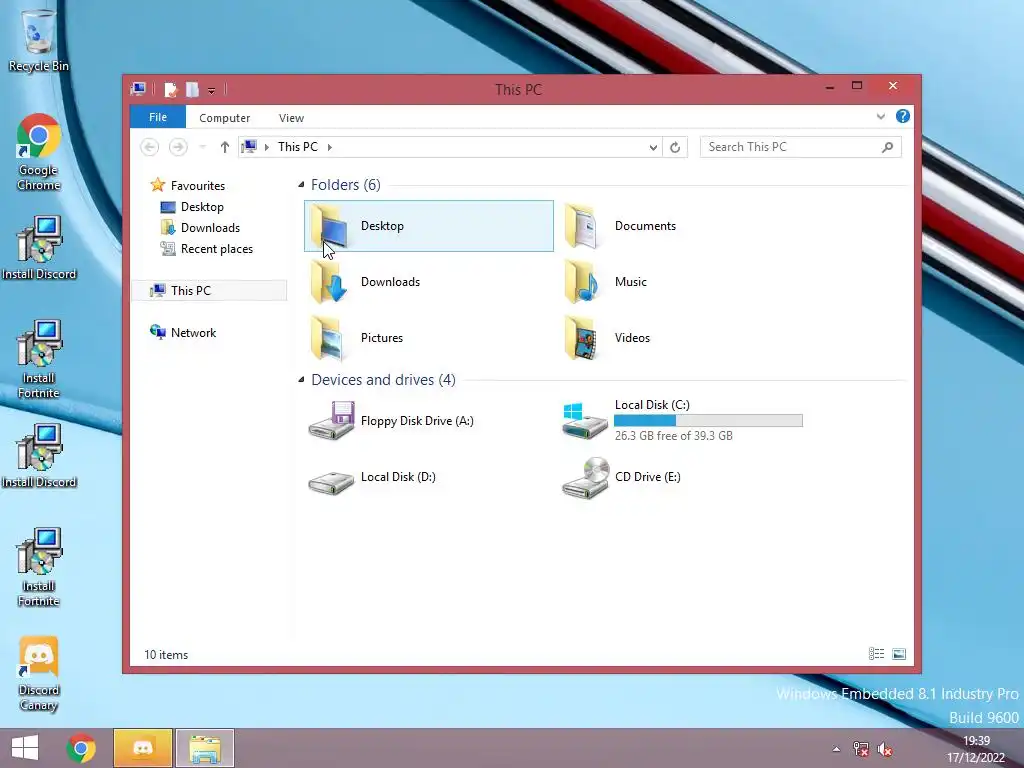1024x768 pixels.
Task: Click the search magnifier icon
Action: (887, 147)
